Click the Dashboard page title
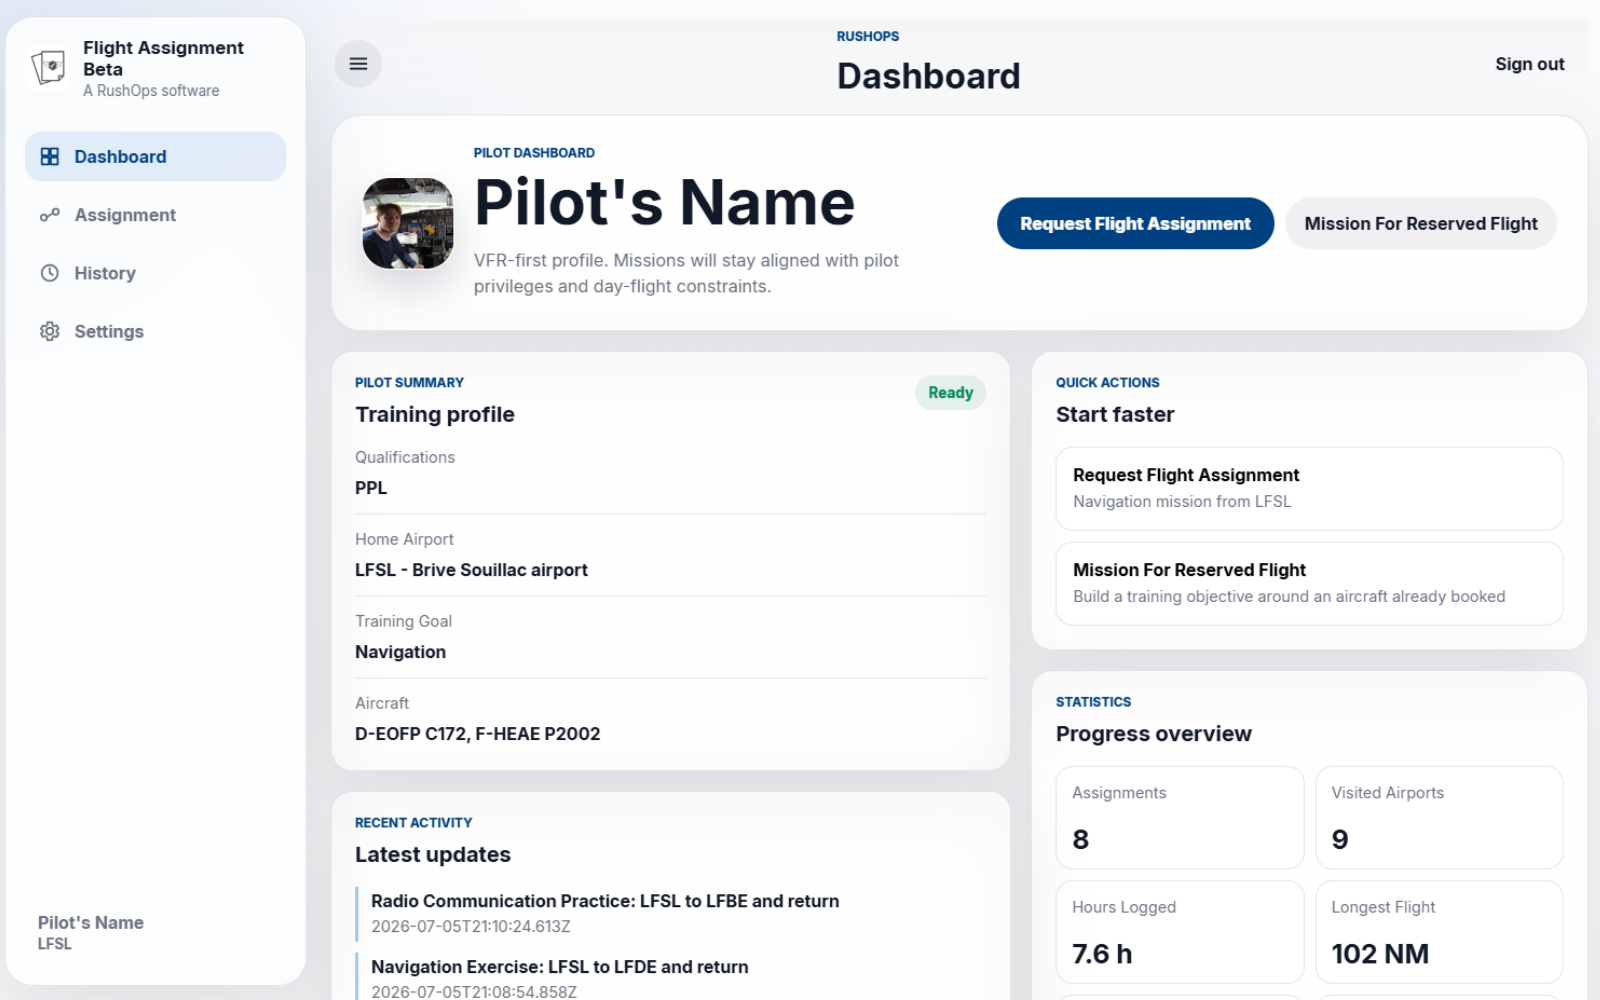This screenshot has width=1600, height=1000. coord(929,76)
